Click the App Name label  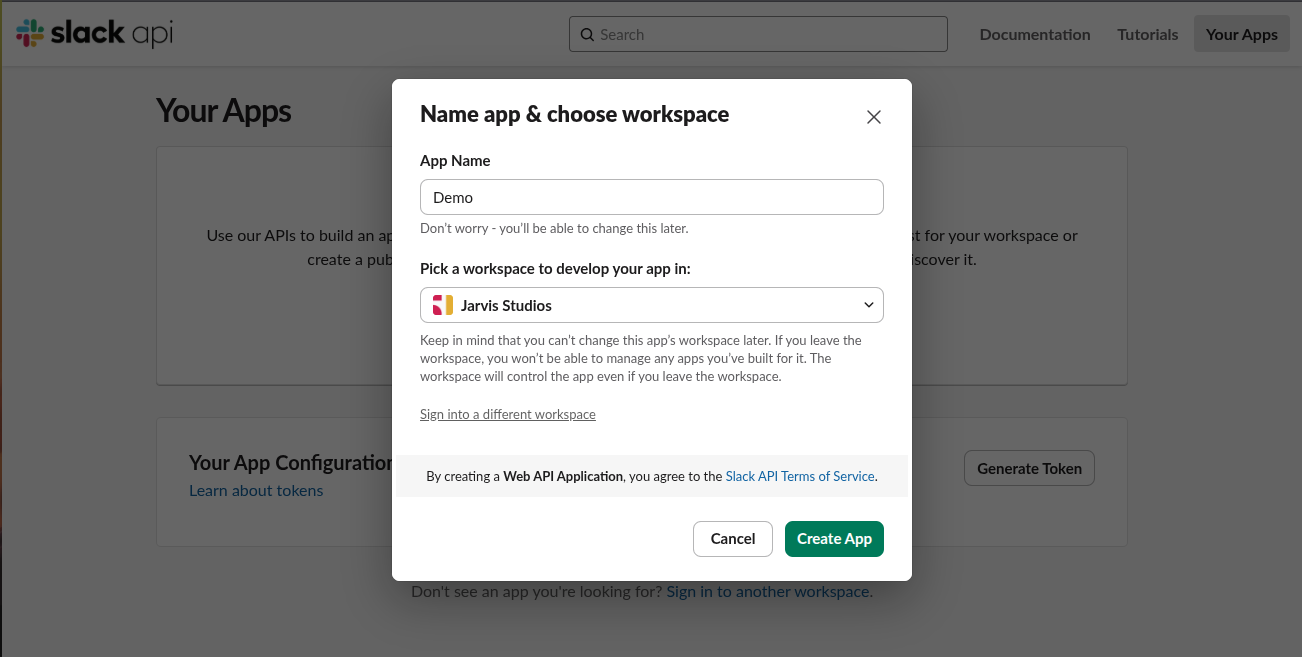click(455, 160)
